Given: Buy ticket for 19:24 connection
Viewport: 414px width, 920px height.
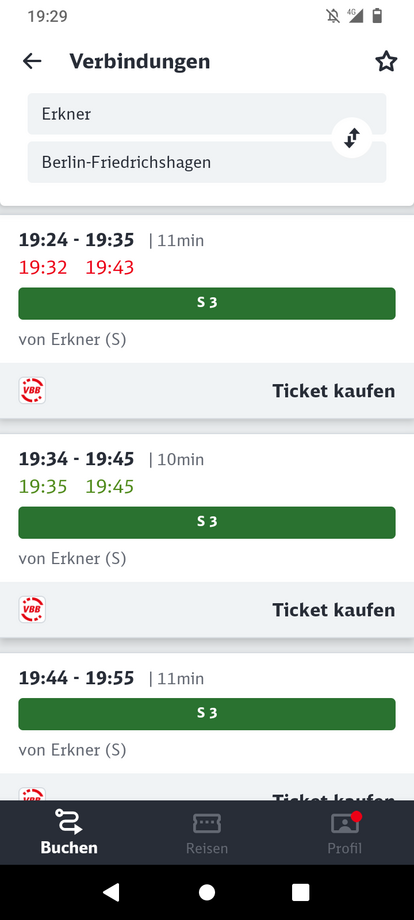Looking at the screenshot, I should tap(334, 391).
